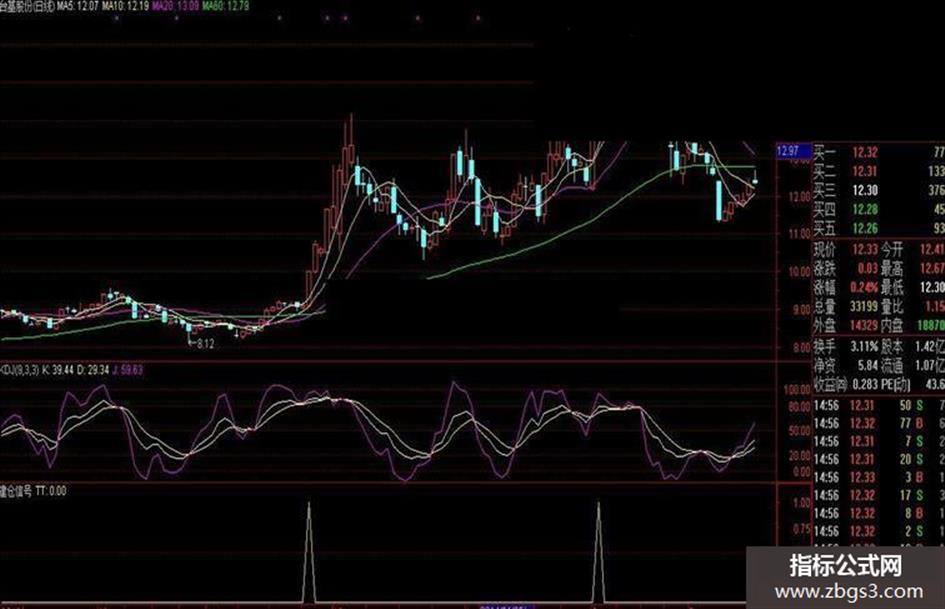The image size is (945, 609).
Task: Click the 量比 volume ratio field
Action: pyautogui.click(x=912, y=306)
